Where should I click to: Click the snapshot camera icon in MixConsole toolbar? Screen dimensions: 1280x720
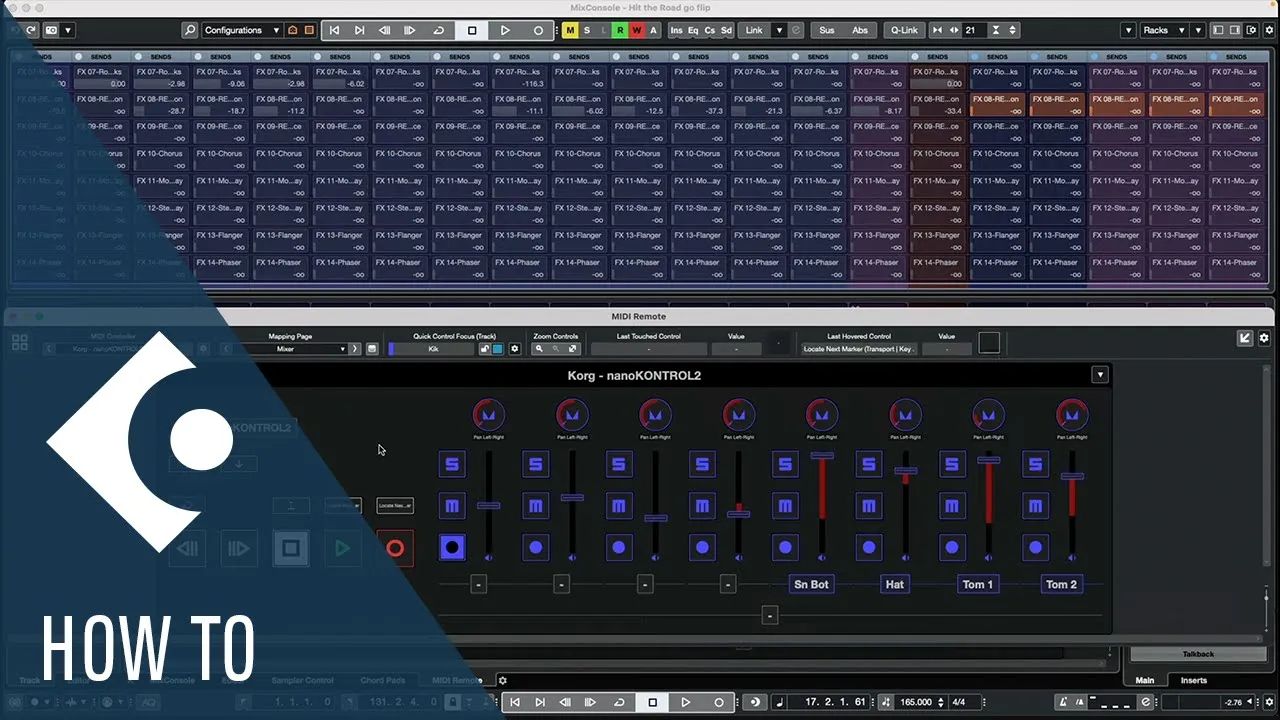click(x=51, y=30)
